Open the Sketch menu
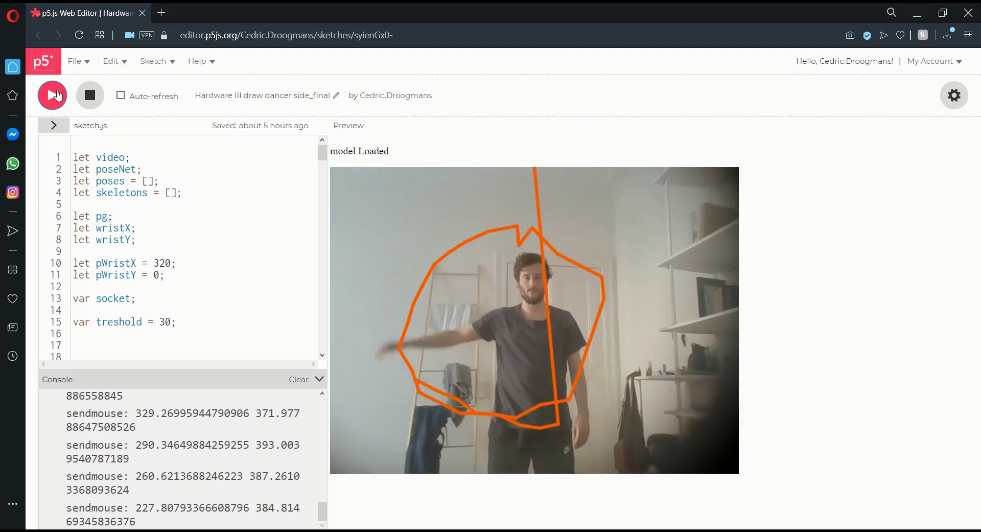 point(157,61)
